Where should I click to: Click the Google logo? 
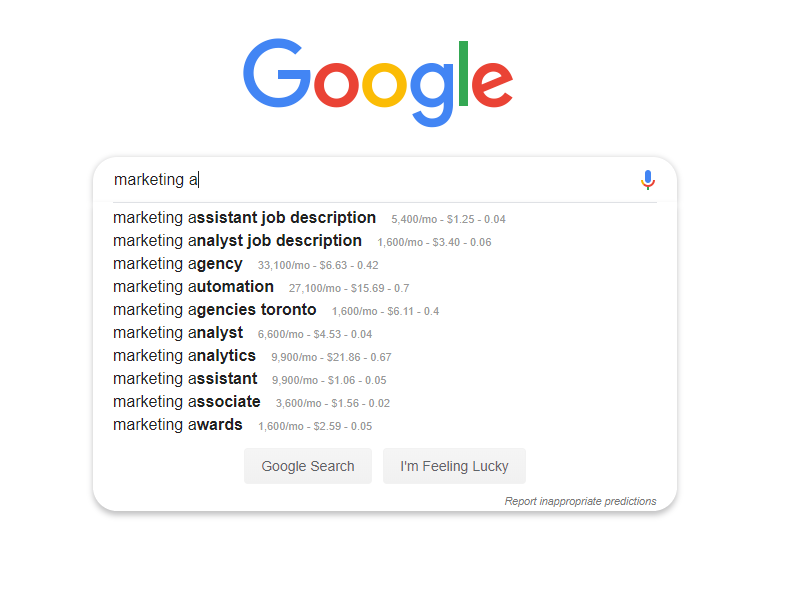(378, 83)
